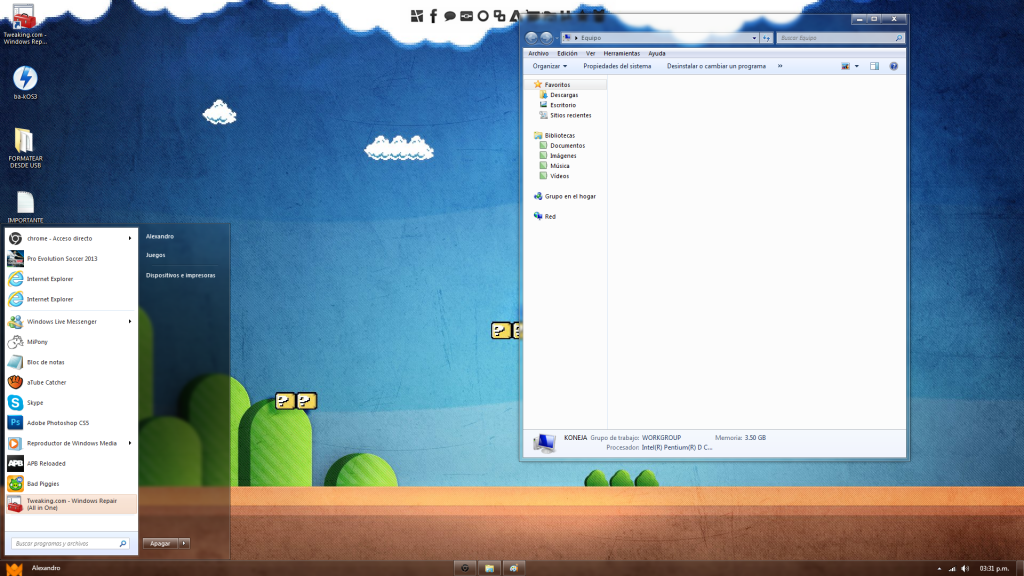Toggle the preview pane in Equipo window

click(874, 66)
